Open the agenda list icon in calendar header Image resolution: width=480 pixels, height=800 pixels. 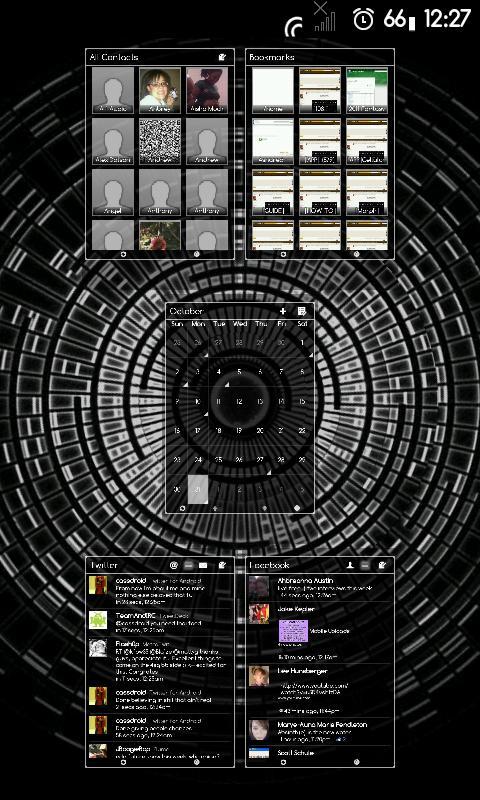tap(301, 311)
